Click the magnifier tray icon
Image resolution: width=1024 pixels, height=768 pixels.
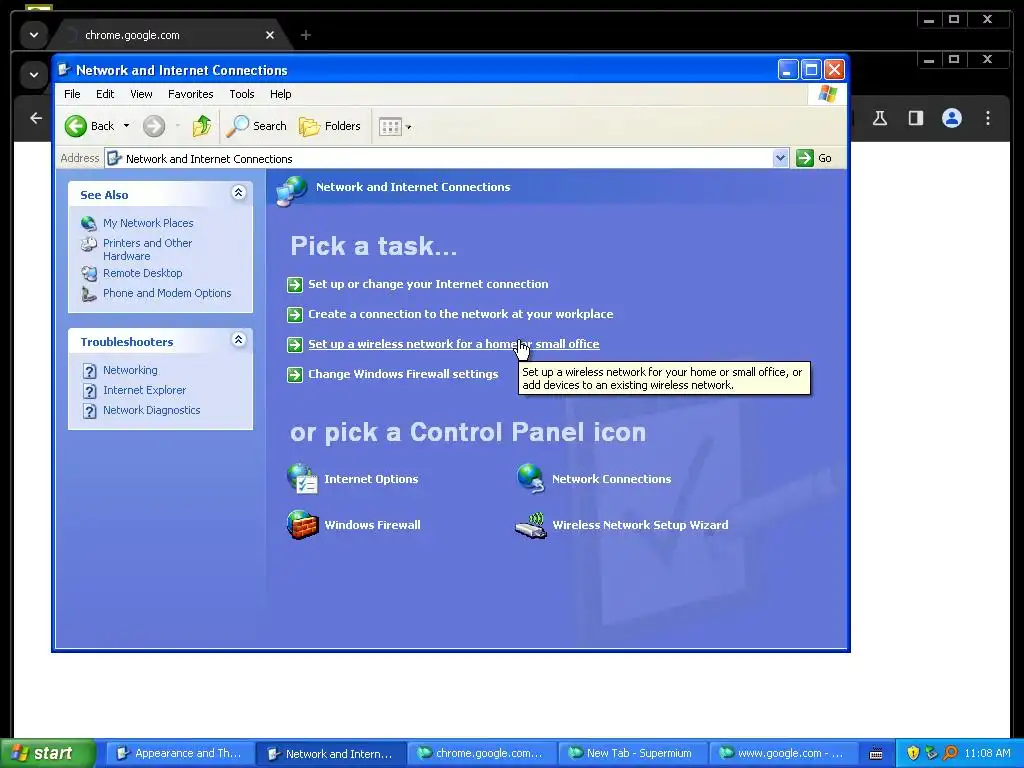[951, 753]
